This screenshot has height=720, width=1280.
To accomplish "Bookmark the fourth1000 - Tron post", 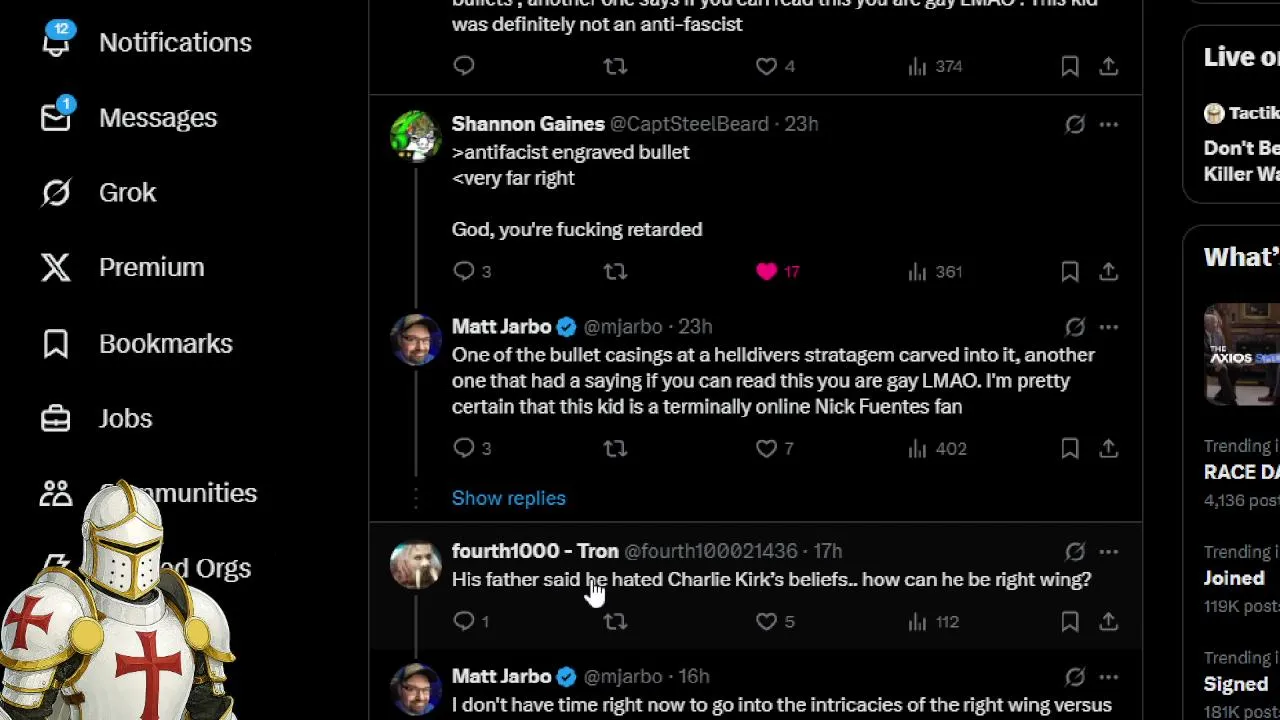I will pyautogui.click(x=1070, y=621).
